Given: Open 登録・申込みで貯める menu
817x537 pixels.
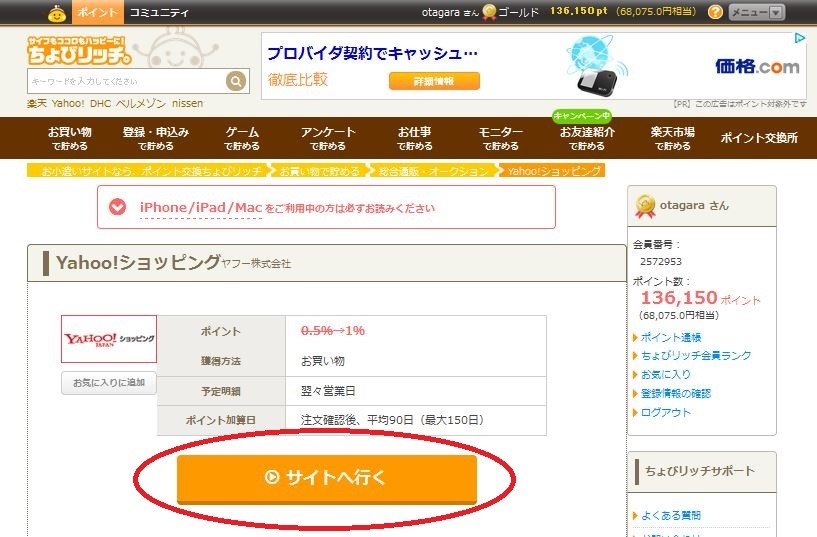Looking at the screenshot, I should [155, 138].
